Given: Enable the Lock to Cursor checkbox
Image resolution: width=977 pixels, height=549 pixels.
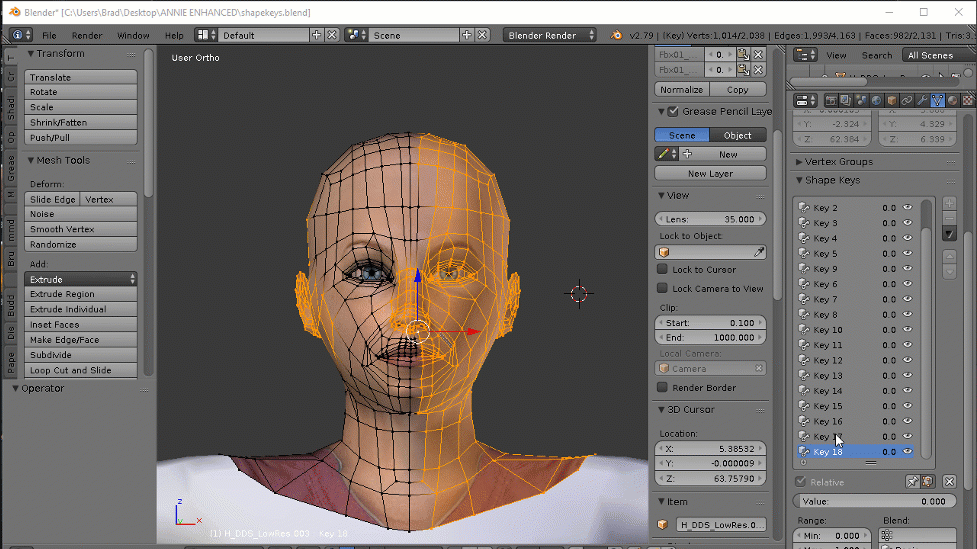Looking at the screenshot, I should [662, 270].
